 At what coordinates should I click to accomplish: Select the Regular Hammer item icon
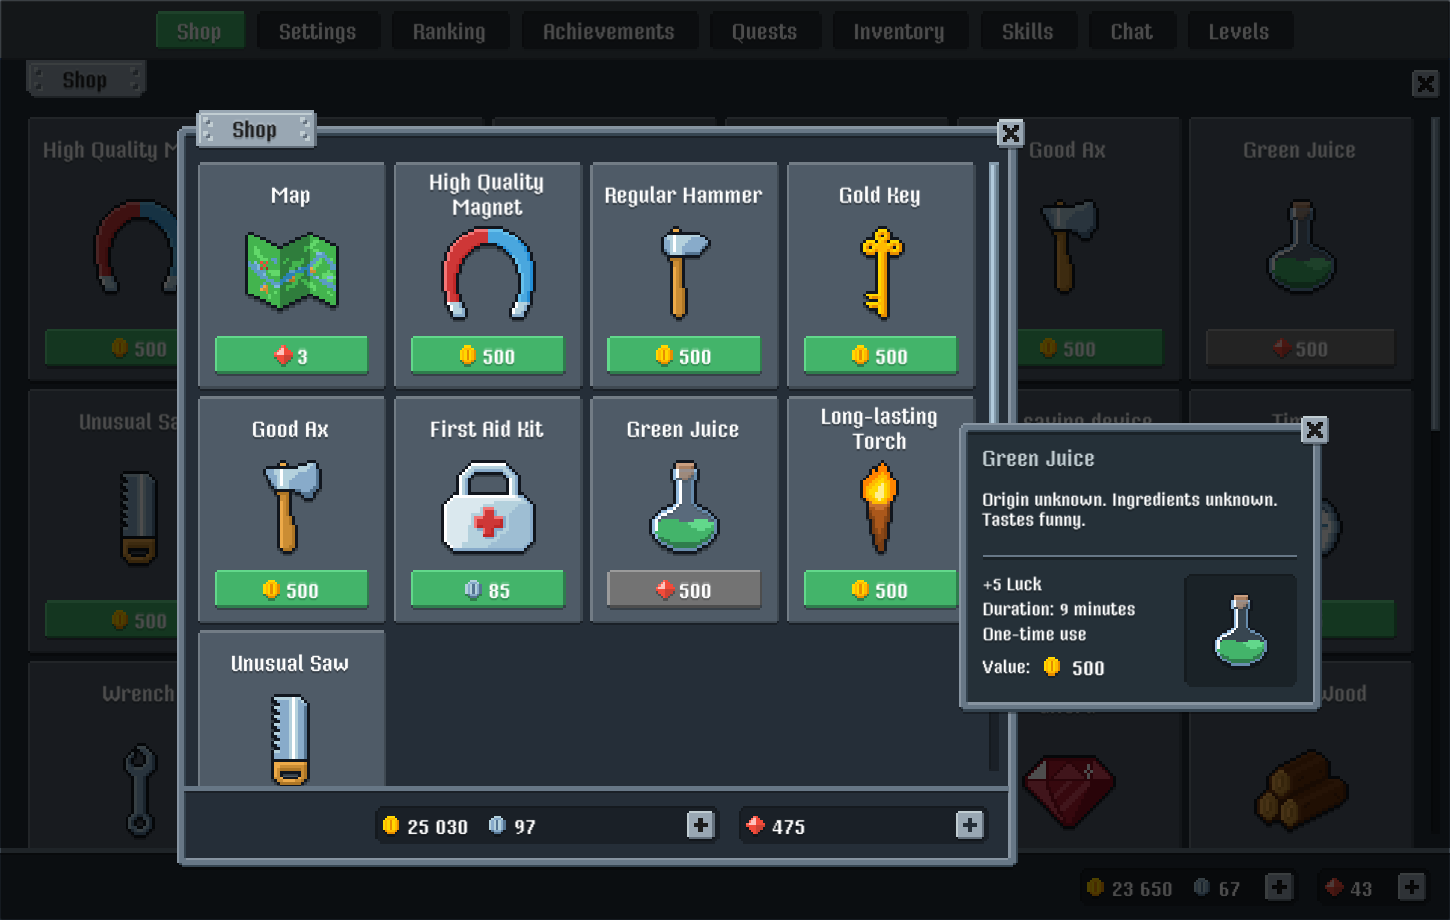(683, 270)
